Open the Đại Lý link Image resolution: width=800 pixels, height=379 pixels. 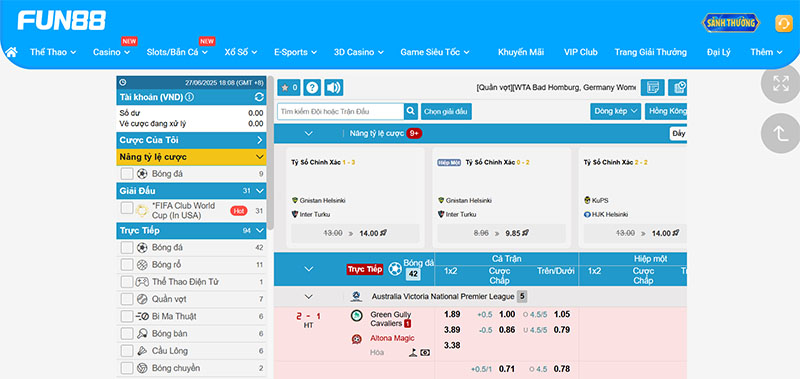coord(718,52)
